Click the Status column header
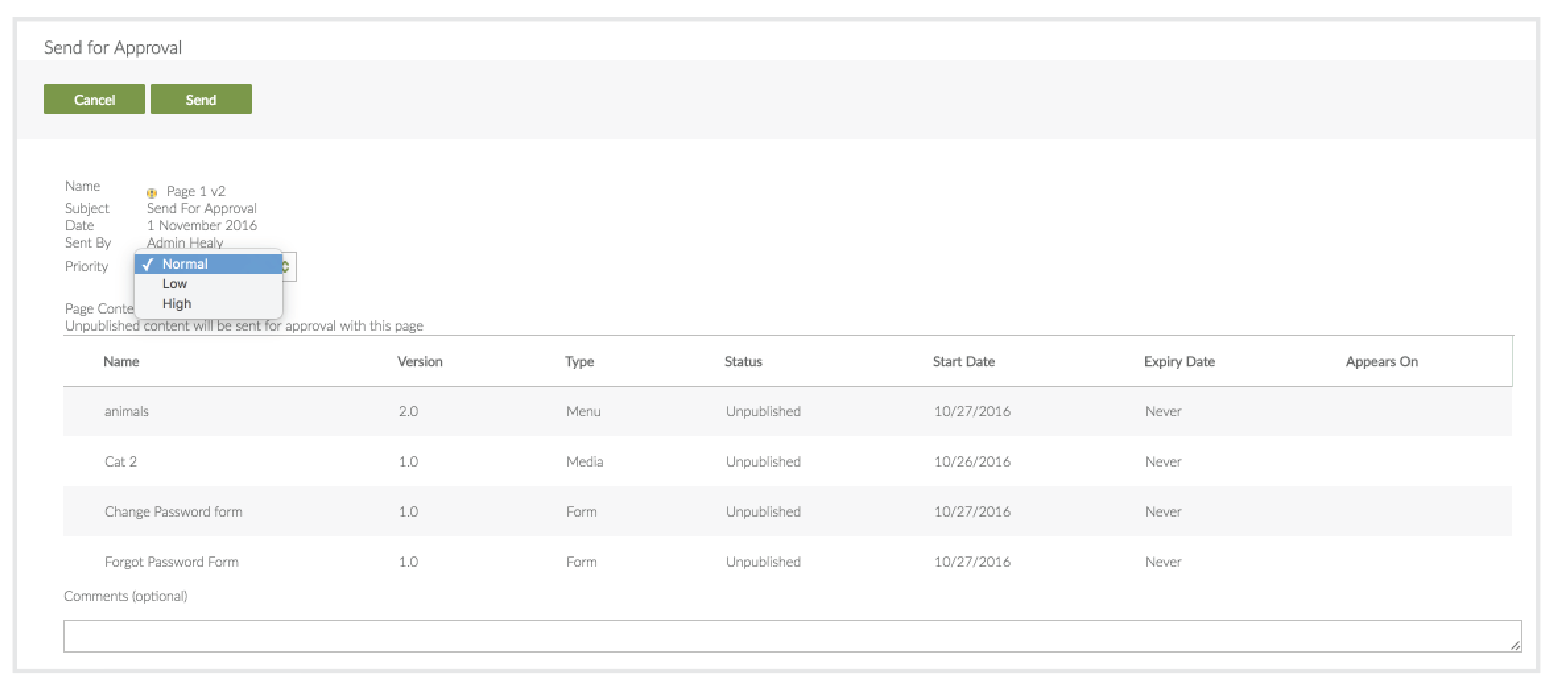The height and width of the screenshot is (690, 1552). pos(743,362)
